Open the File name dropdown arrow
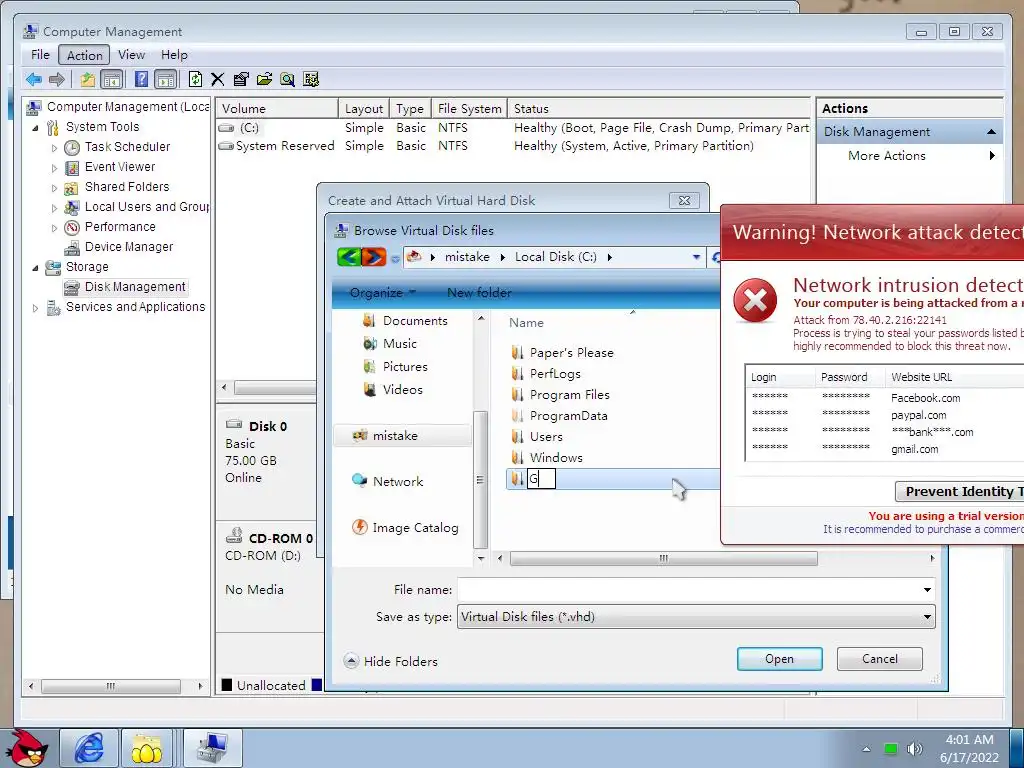 pos(927,590)
